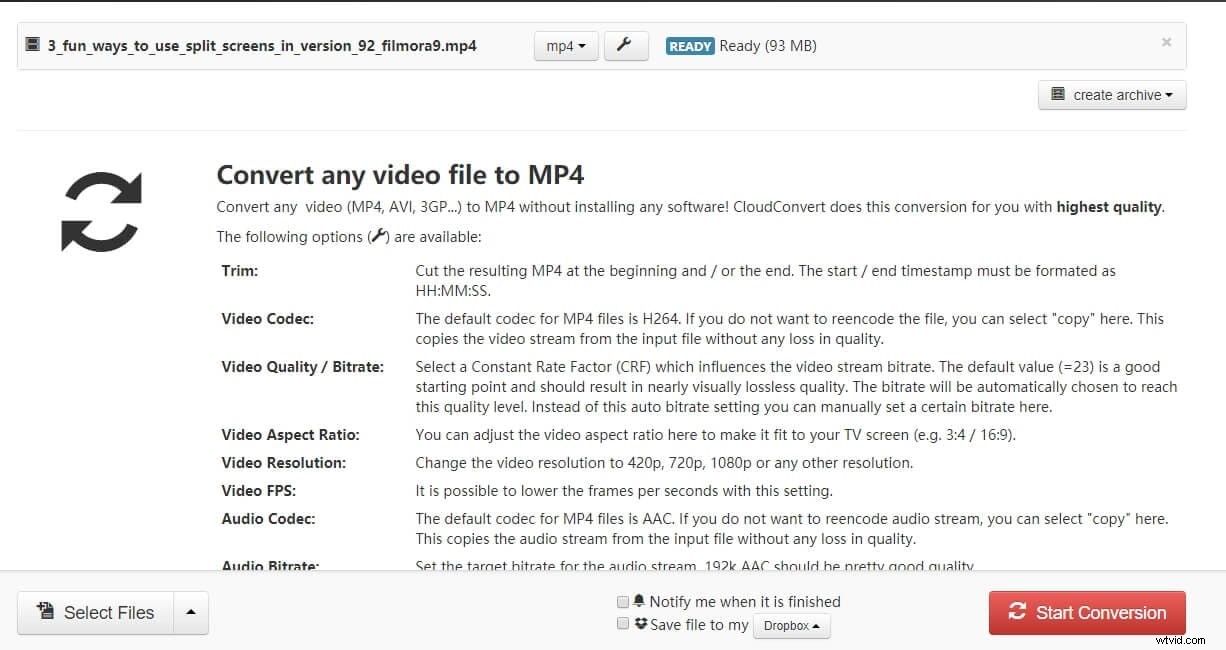1226x650 pixels.
Task: Click the bell icon next to notify option
Action: click(x=640, y=601)
